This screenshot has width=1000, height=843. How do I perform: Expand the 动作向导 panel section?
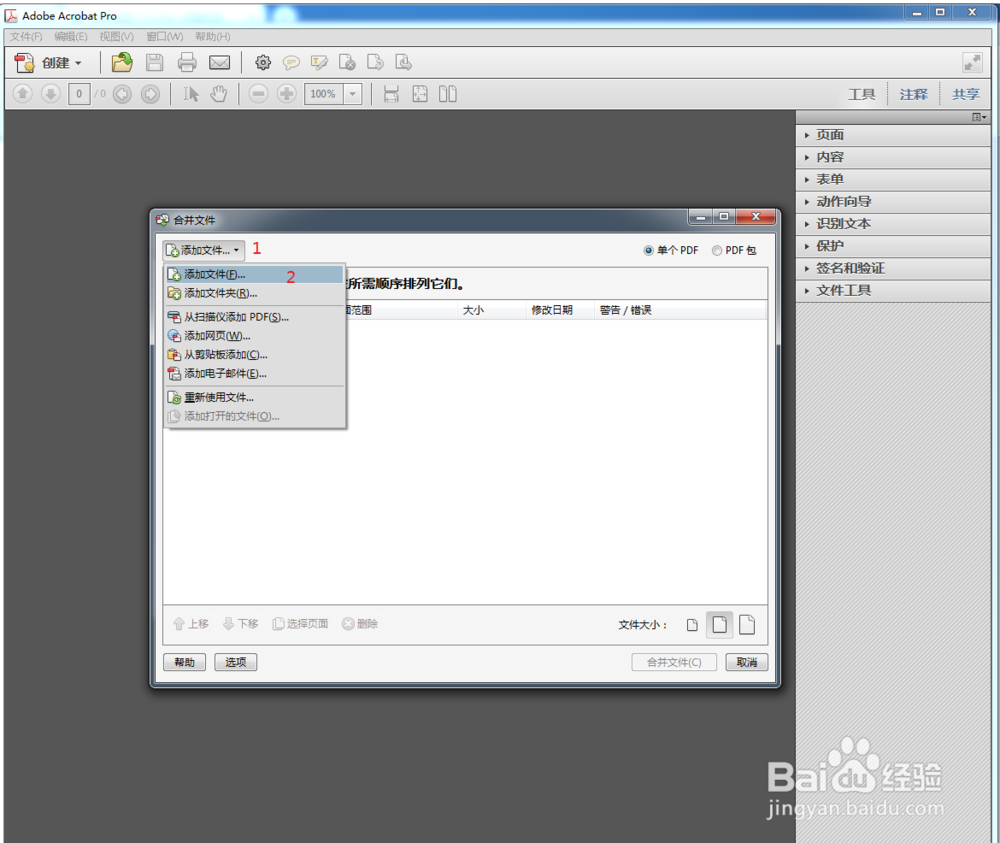click(x=893, y=202)
